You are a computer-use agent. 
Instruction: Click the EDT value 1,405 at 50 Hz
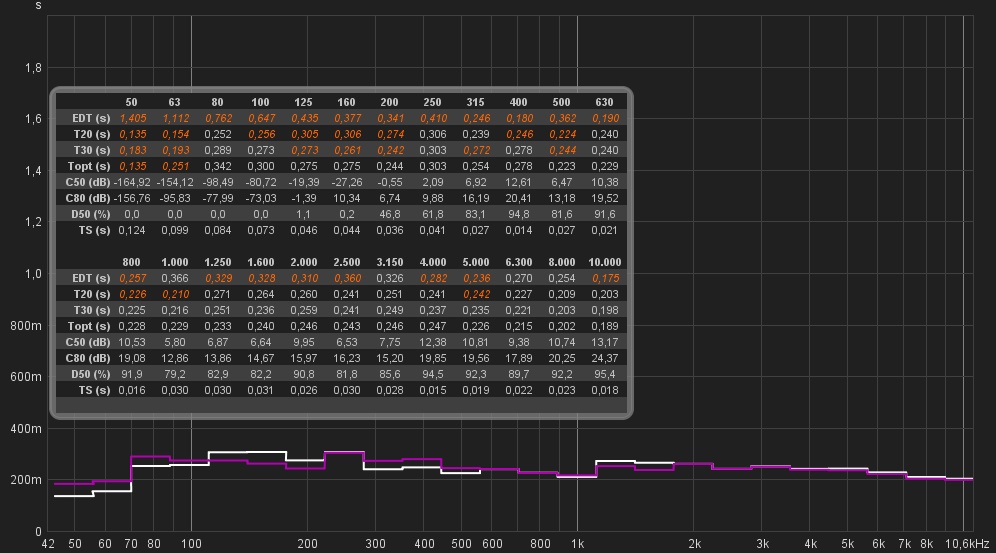tap(131, 118)
